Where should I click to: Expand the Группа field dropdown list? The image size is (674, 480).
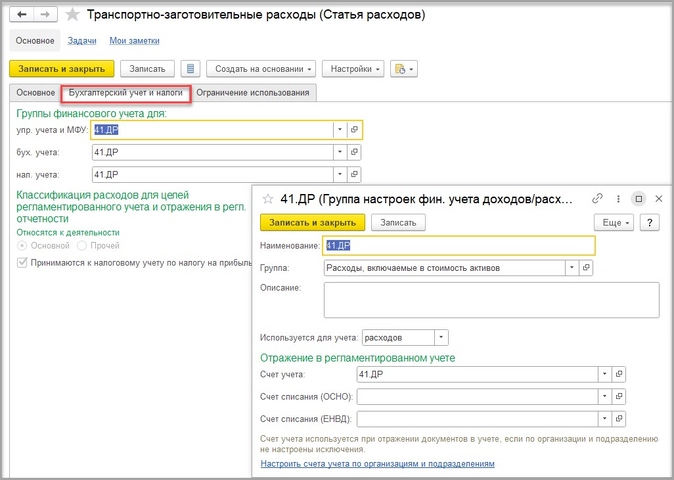[571, 268]
